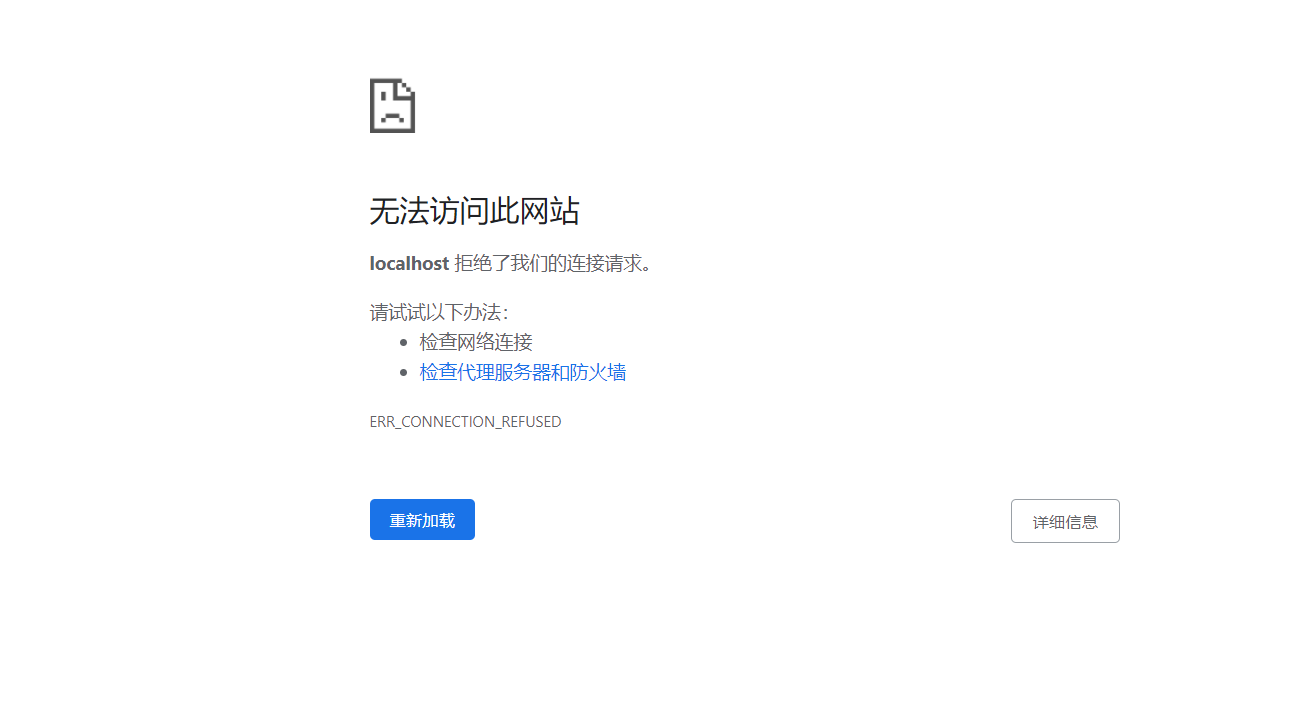Click the outlined 详细信息 button border

(x=1065, y=502)
